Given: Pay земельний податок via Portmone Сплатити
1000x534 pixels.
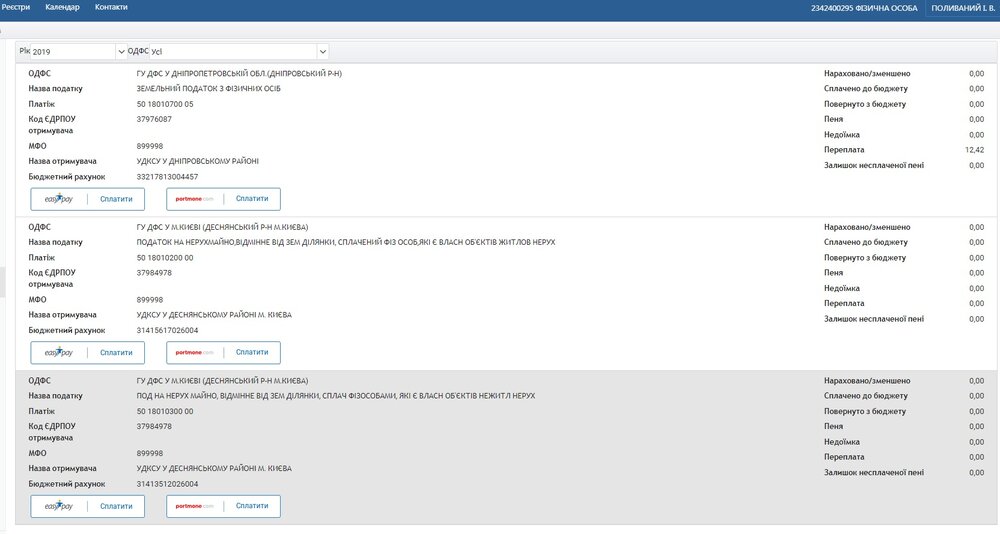Looking at the screenshot, I should 252,198.
